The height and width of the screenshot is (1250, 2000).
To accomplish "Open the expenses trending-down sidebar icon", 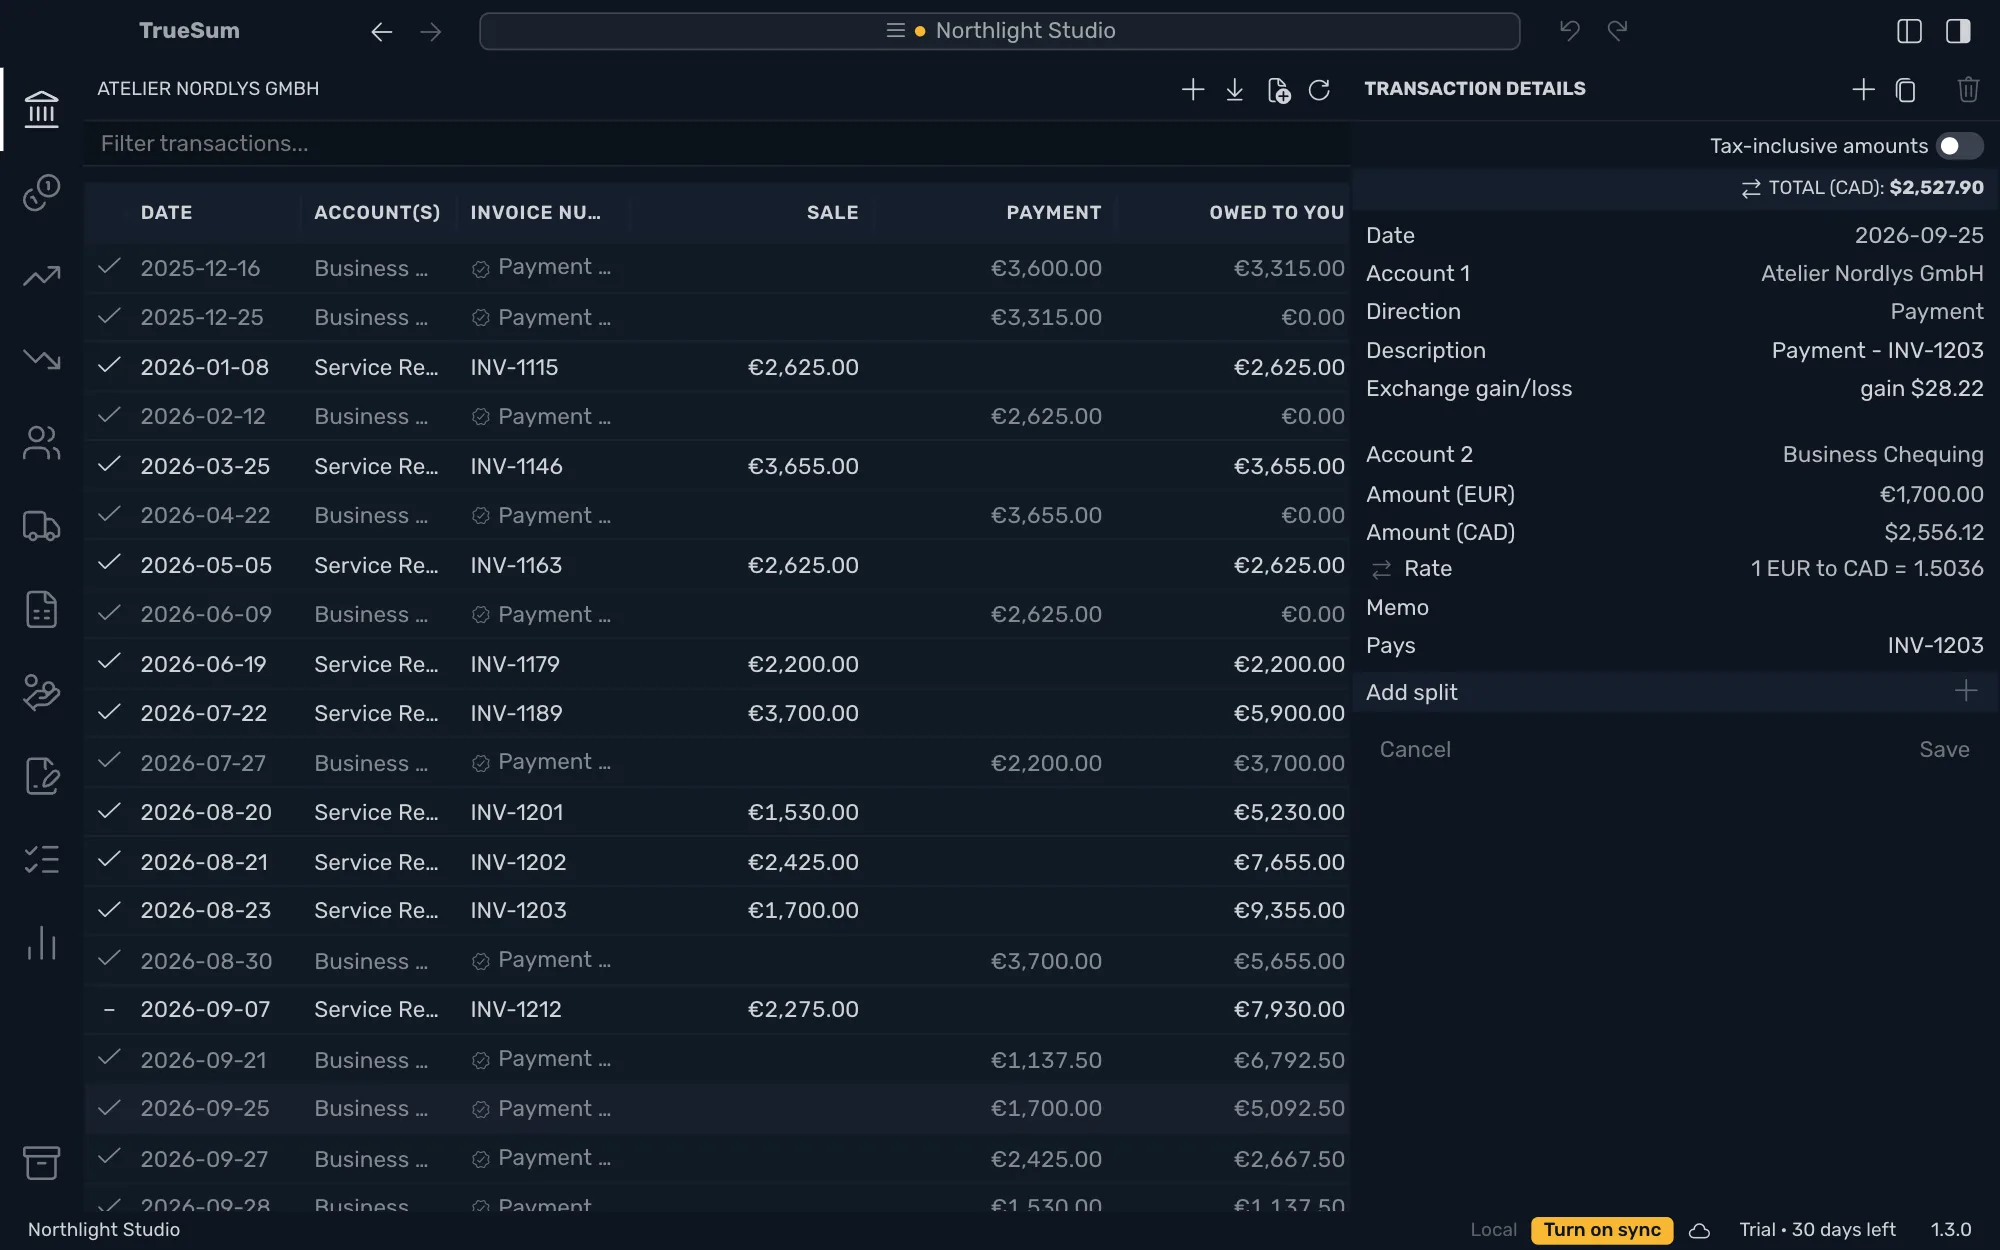I will click(41, 359).
